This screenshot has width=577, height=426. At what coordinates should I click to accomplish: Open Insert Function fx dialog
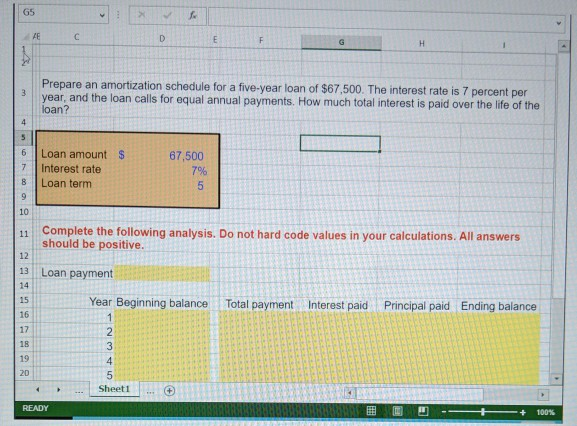[x=192, y=15]
